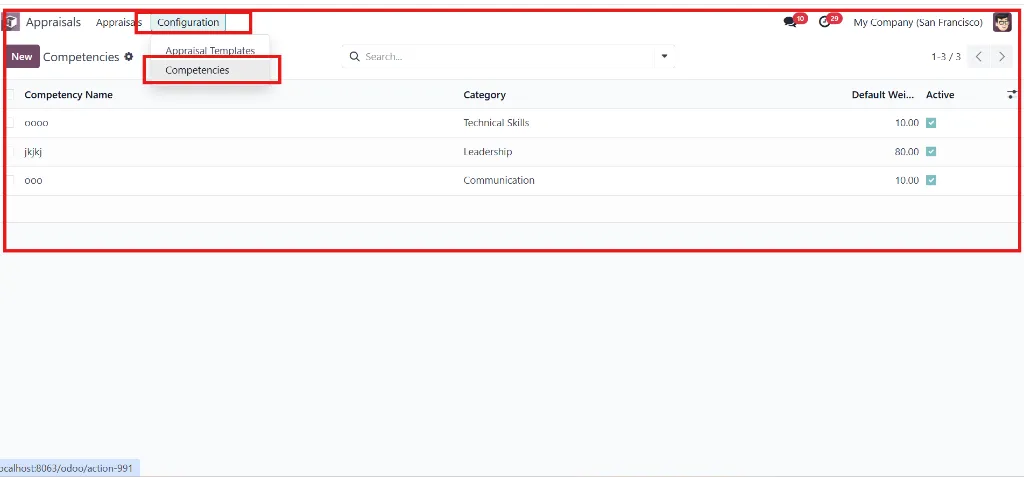Open the Appraisals app home icon
Screen dimensions: 1024x477
pyautogui.click(x=11, y=22)
